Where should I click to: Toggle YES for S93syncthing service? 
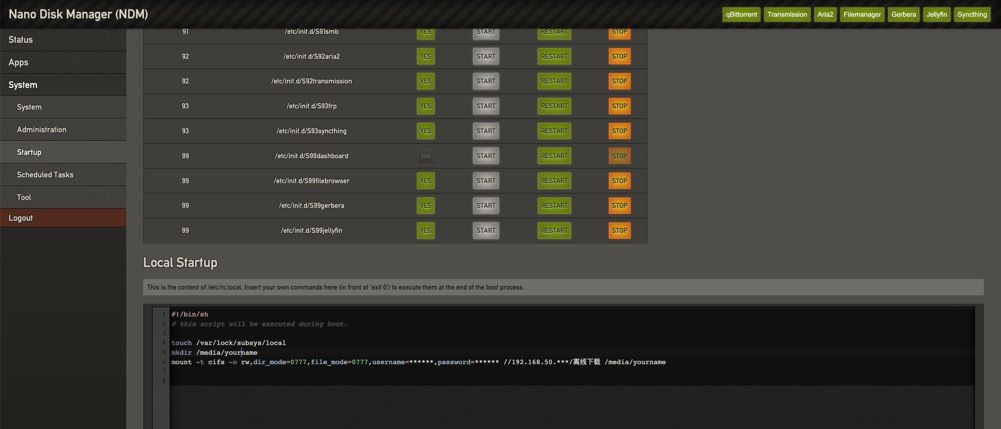pyautogui.click(x=425, y=131)
